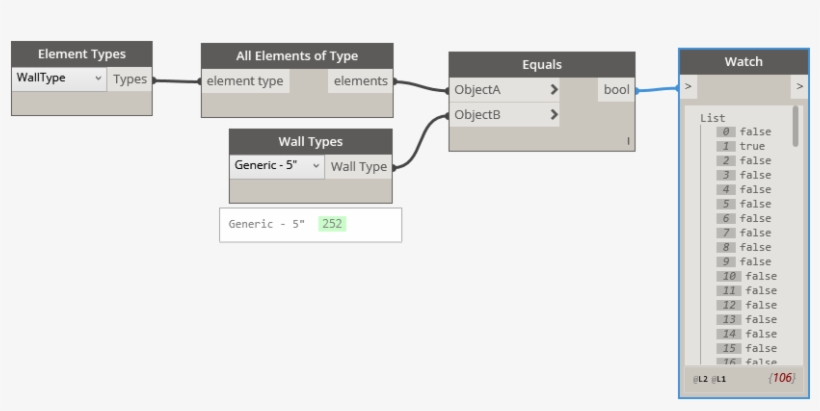Click the green 252 element ID
Screen dimensions: 820x411
332,224
